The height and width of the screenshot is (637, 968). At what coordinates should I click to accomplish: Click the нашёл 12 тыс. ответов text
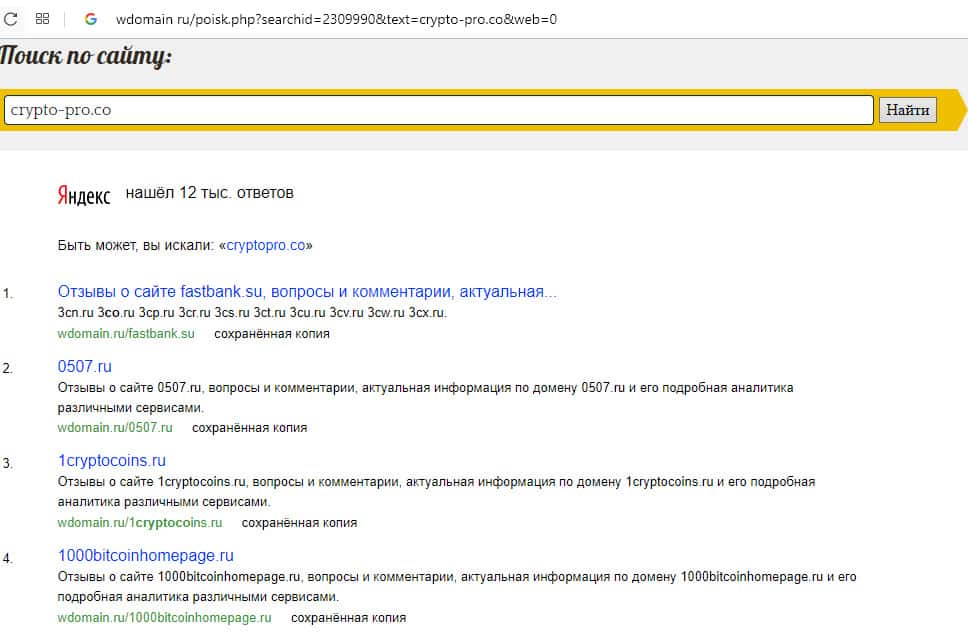pos(209,193)
